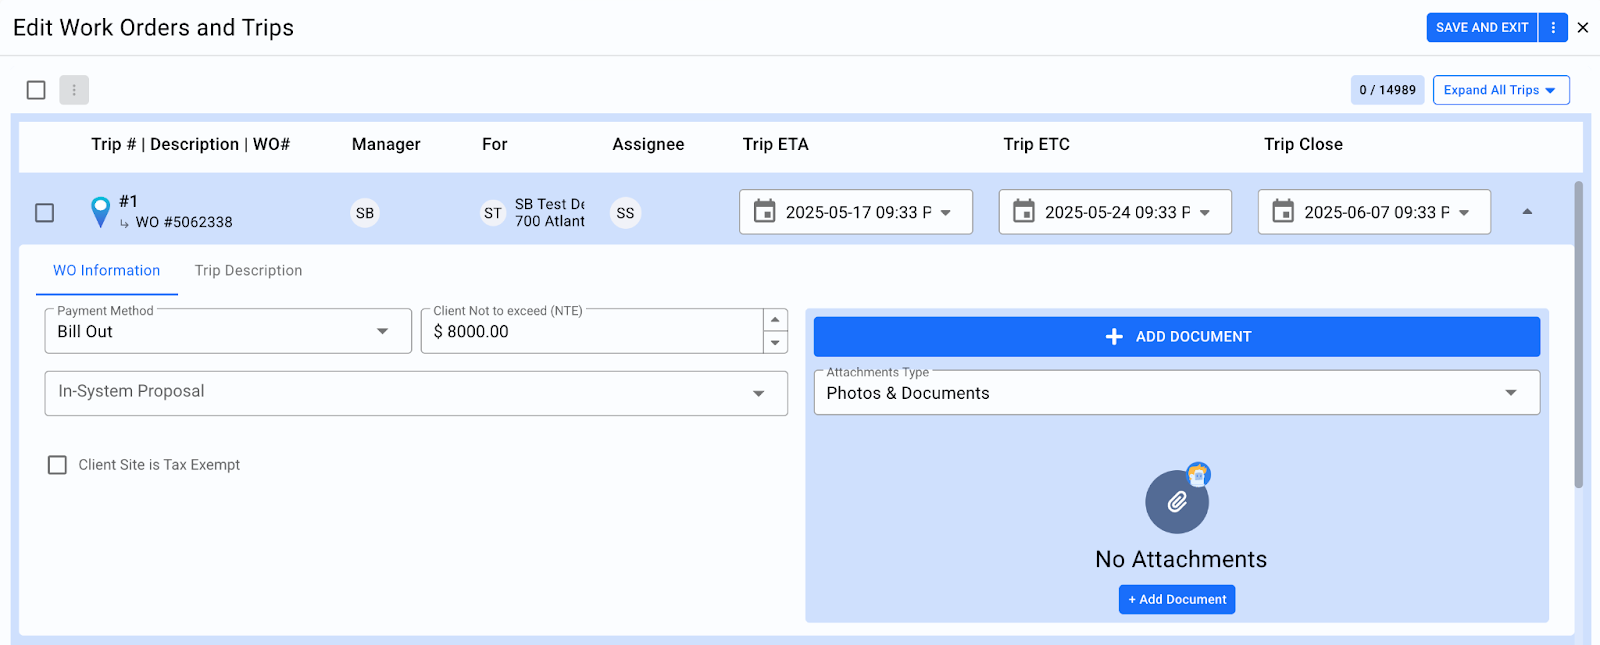This screenshot has height=645, width=1600.
Task: Switch to the WO Information tab
Action: coord(107,271)
